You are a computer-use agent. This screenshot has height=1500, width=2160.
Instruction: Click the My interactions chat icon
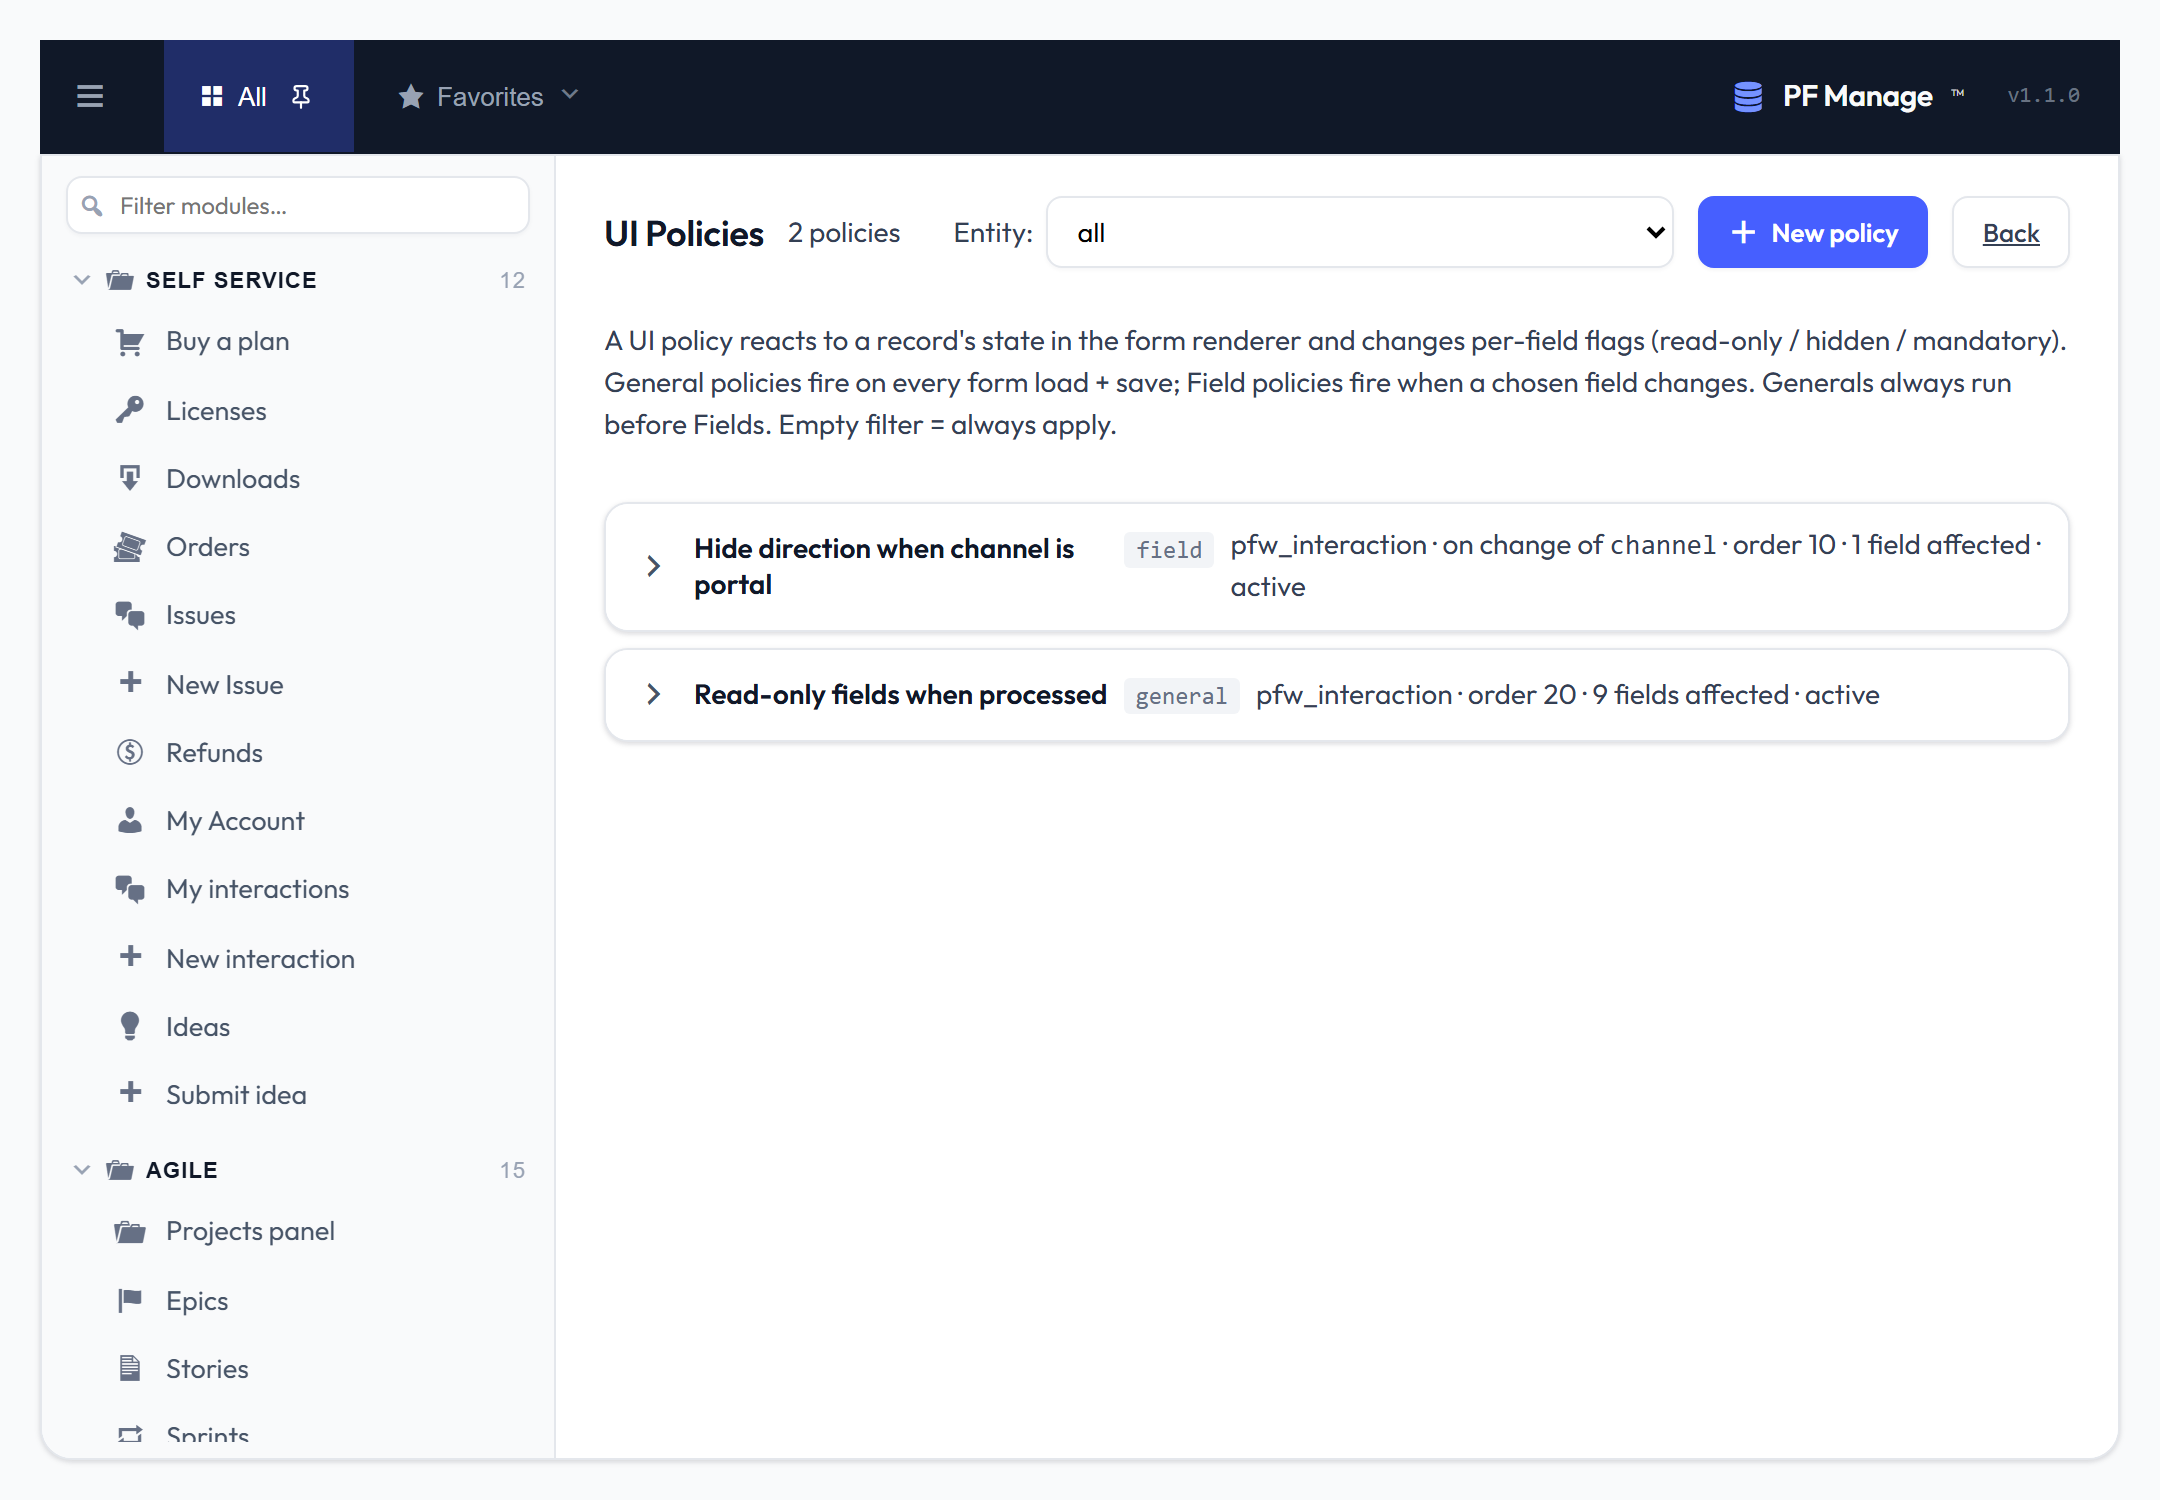130,889
